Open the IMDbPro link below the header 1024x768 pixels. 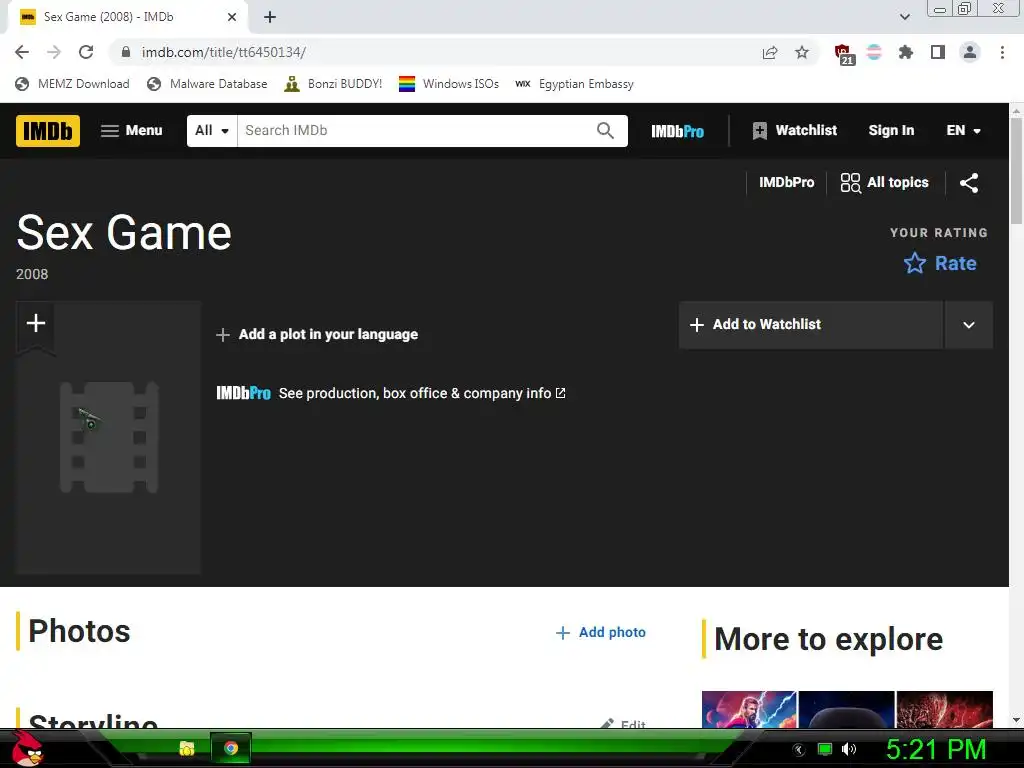(786, 183)
